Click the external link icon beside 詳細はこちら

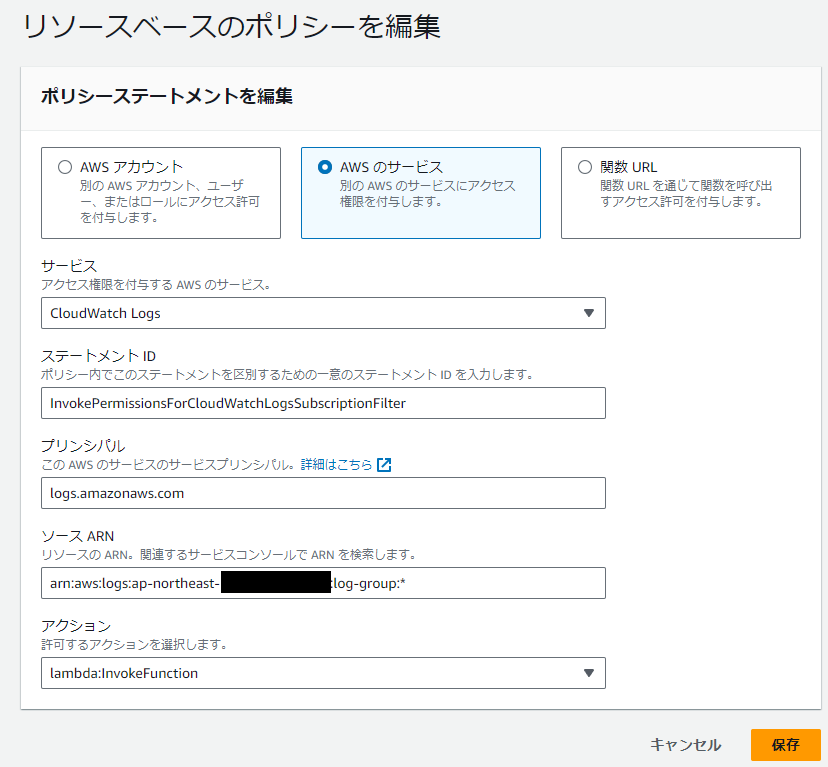pos(385,464)
